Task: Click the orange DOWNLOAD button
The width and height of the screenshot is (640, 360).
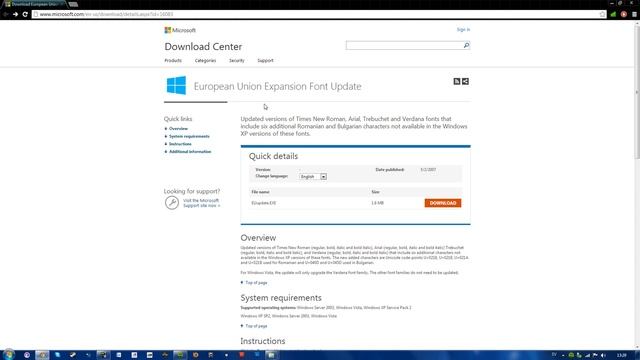Action: (x=443, y=203)
